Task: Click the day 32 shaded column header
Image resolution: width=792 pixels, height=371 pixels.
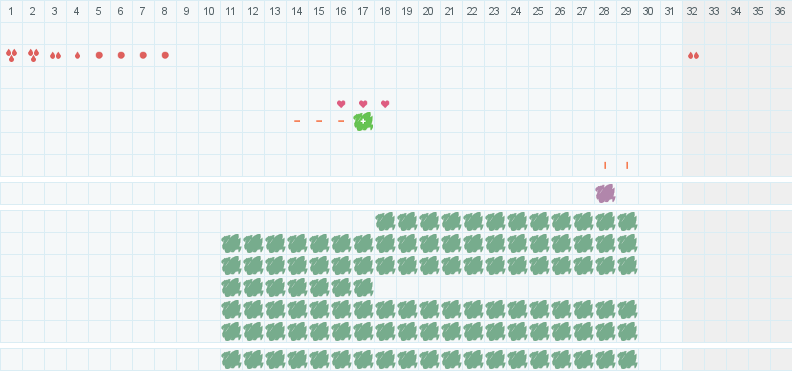Action: click(692, 11)
